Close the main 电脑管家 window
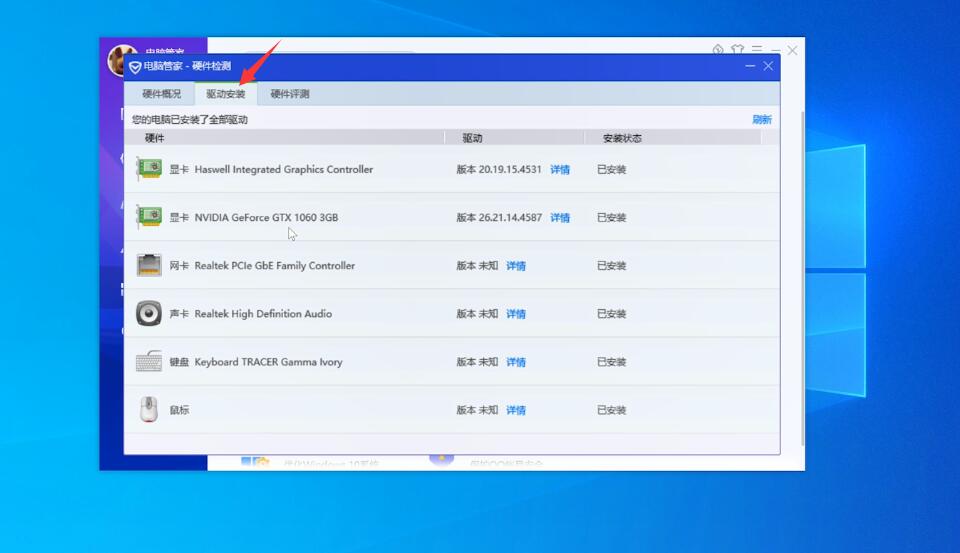960x553 pixels. pyautogui.click(x=792, y=50)
